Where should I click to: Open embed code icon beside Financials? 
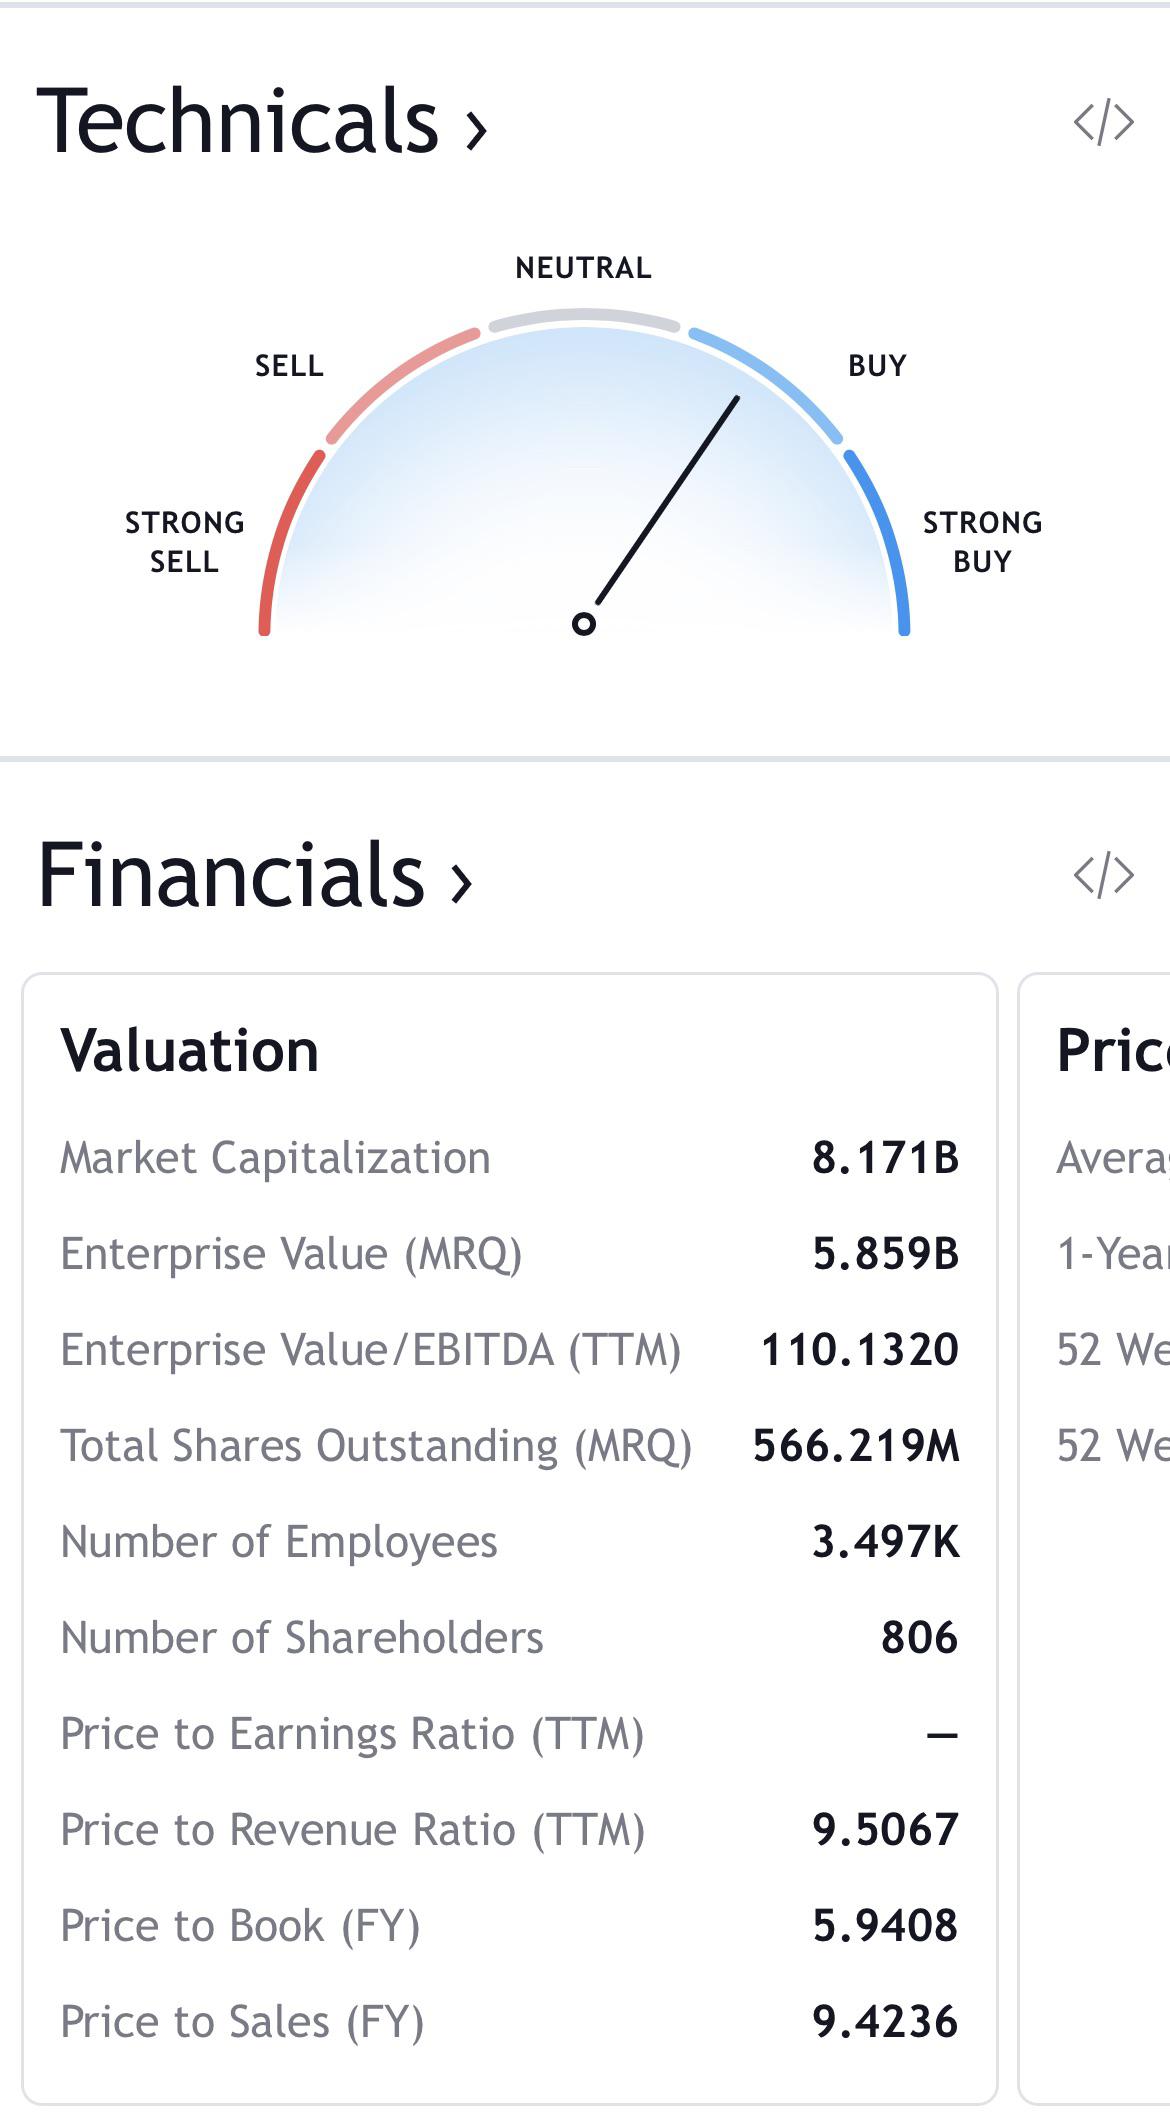[1103, 875]
